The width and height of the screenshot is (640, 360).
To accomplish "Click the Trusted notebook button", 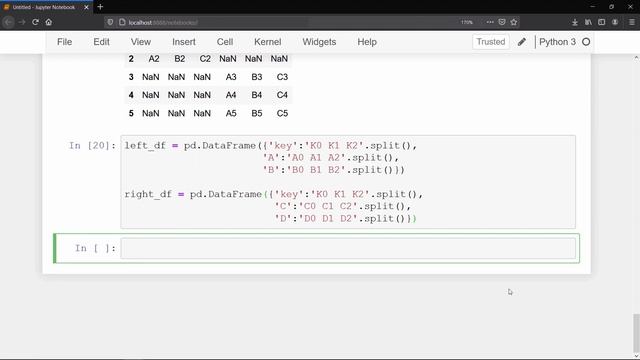I will click(x=491, y=42).
